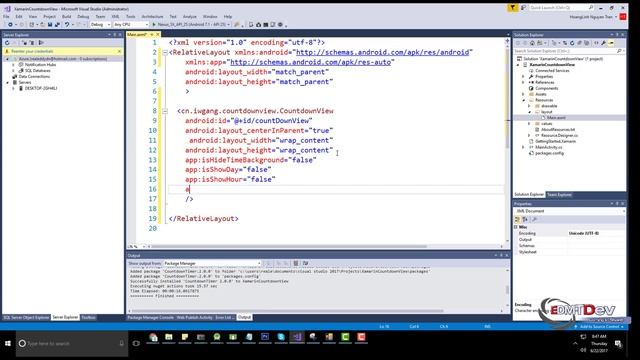Follow the schemas.android.com/apk/res/android link

(x=382, y=52)
